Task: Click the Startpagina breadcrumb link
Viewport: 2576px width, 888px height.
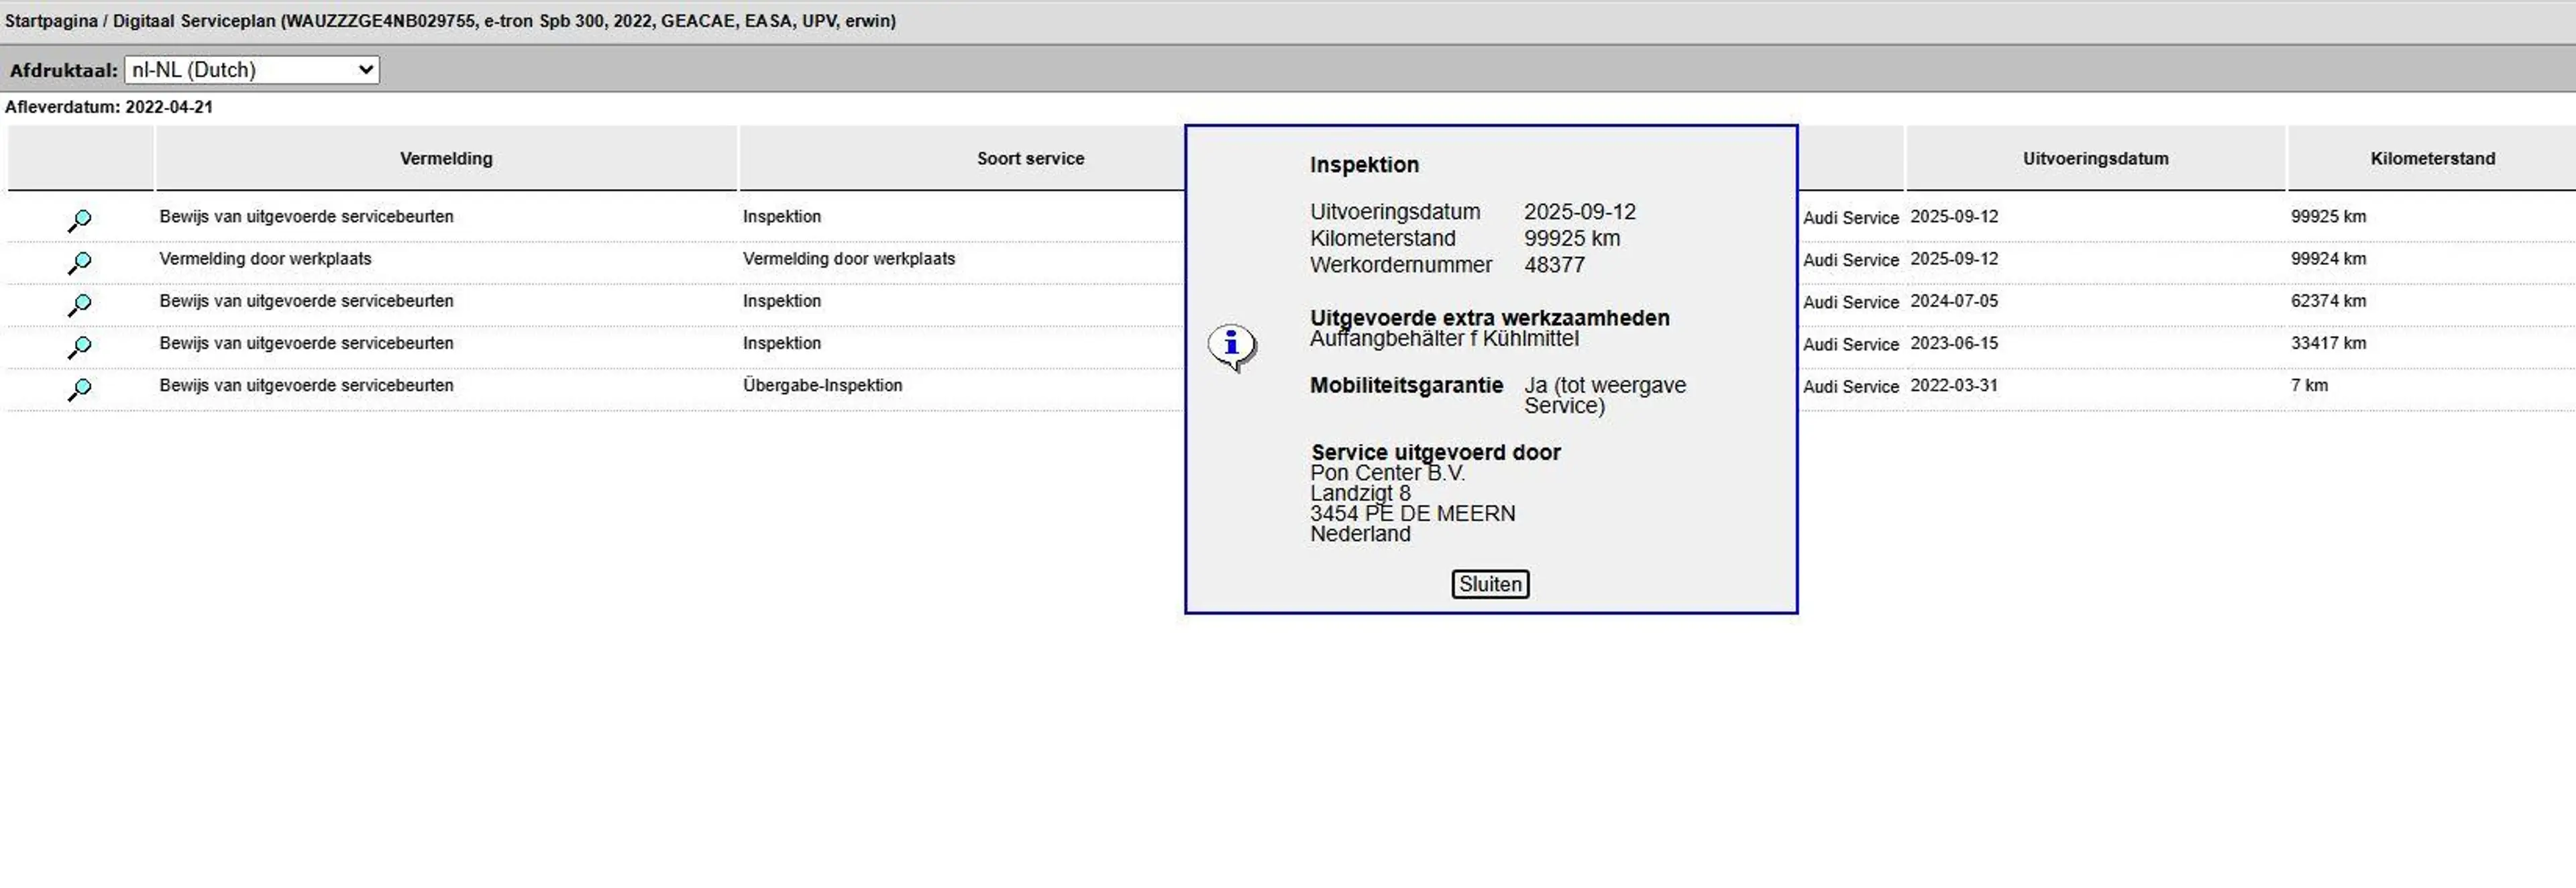Action: pos(51,21)
